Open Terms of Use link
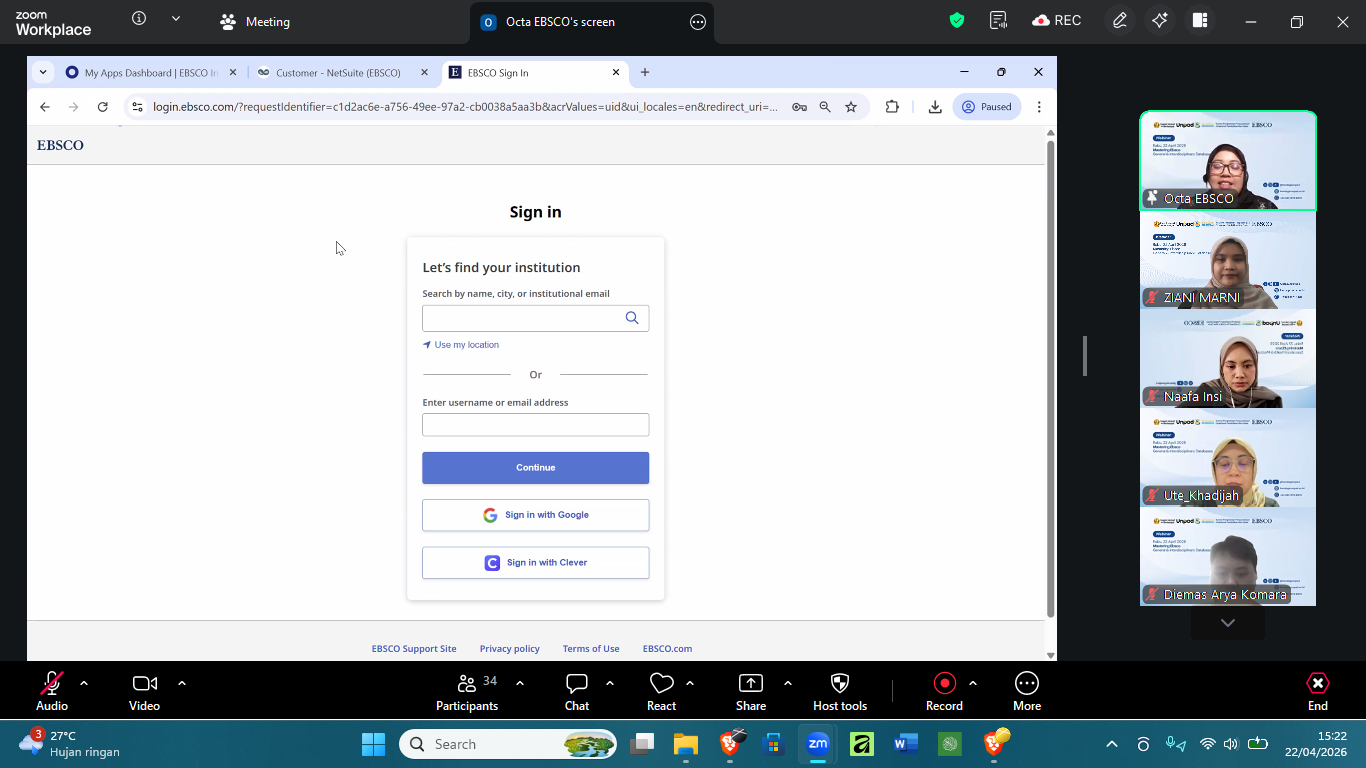1366x768 pixels. tap(591, 649)
